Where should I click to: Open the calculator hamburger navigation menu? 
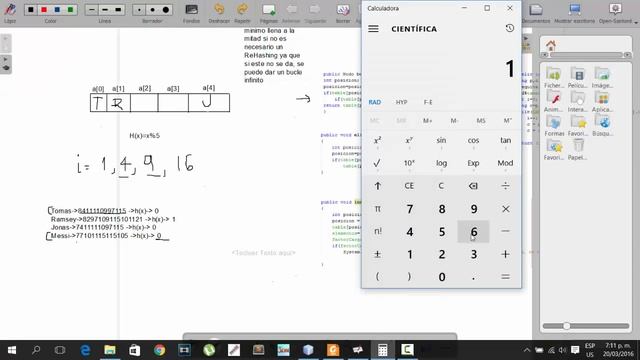[x=373, y=29]
